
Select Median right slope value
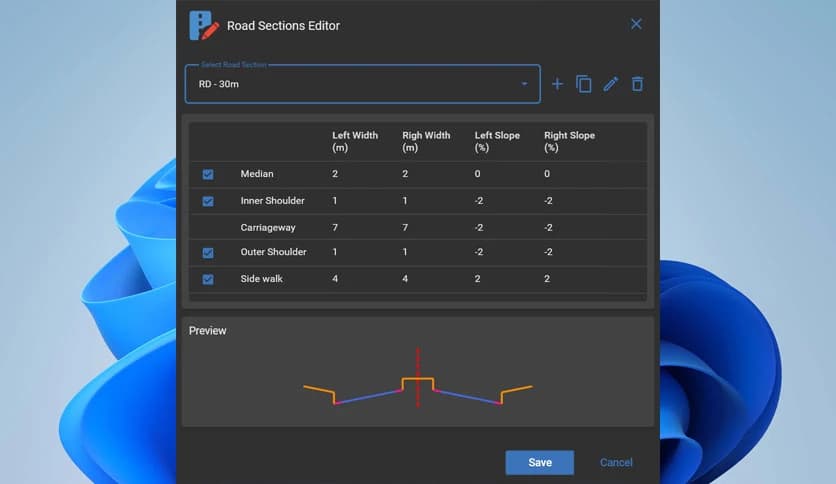547,174
